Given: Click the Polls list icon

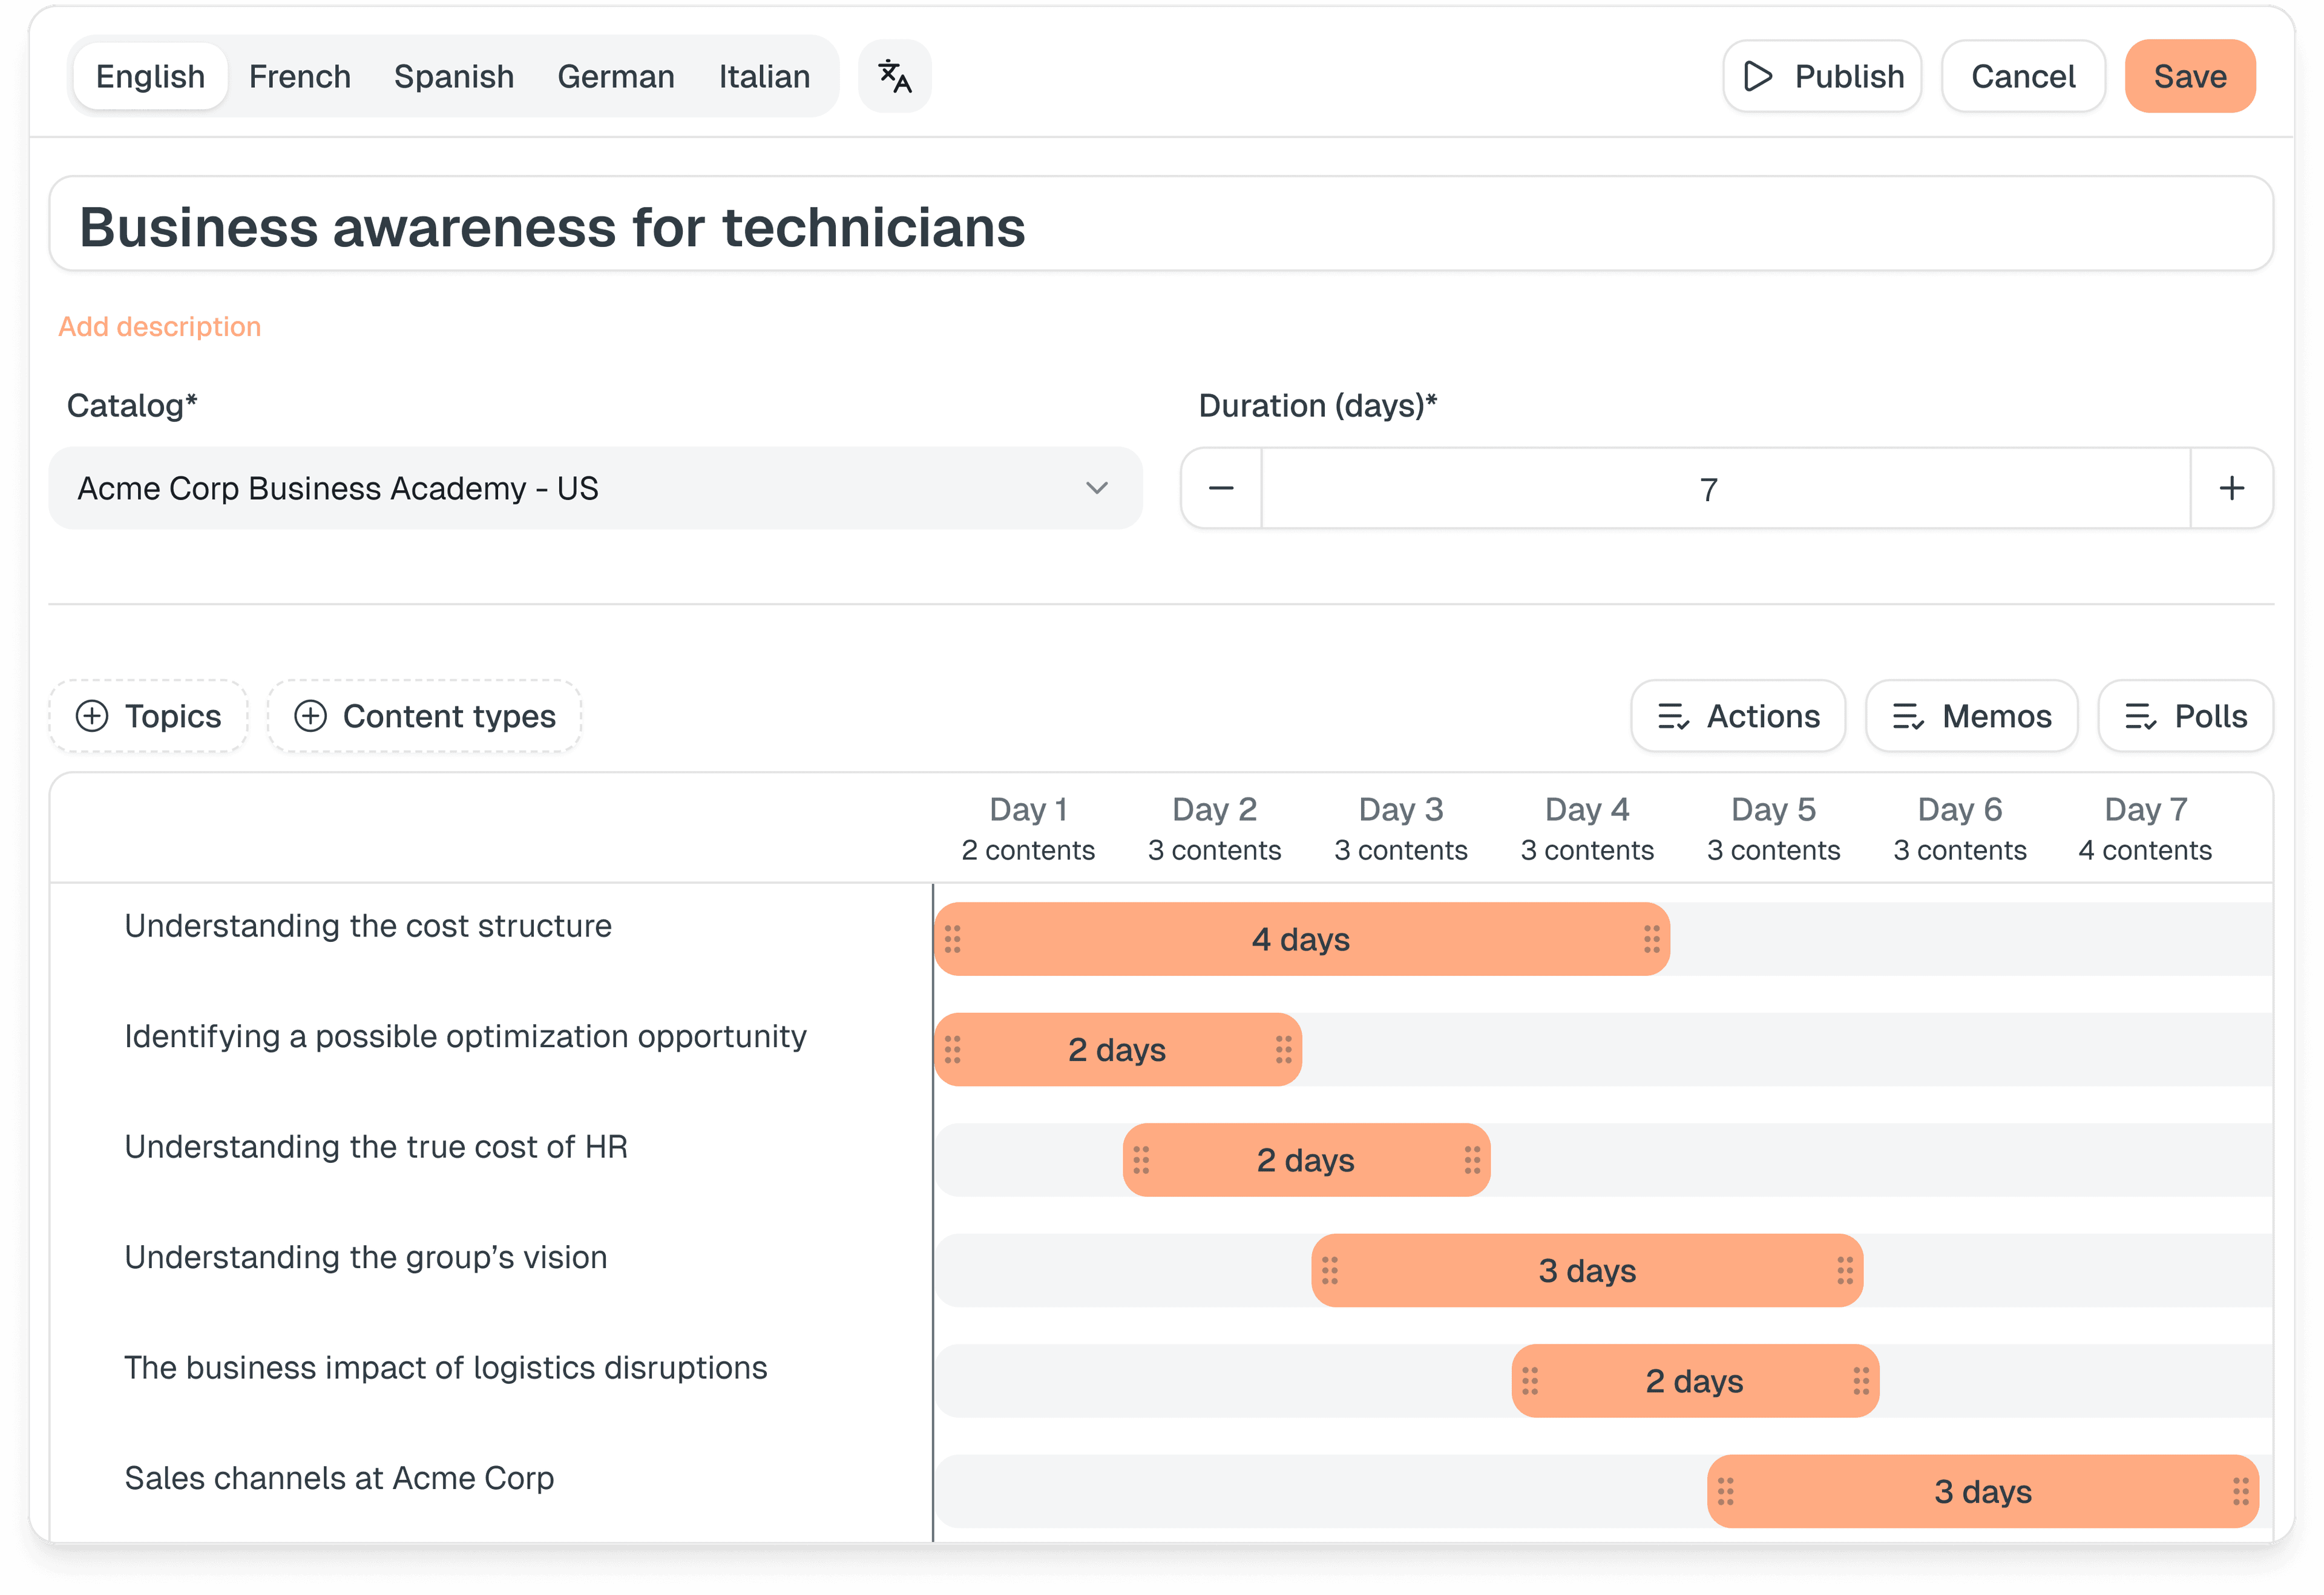Looking at the screenshot, I should point(2140,716).
